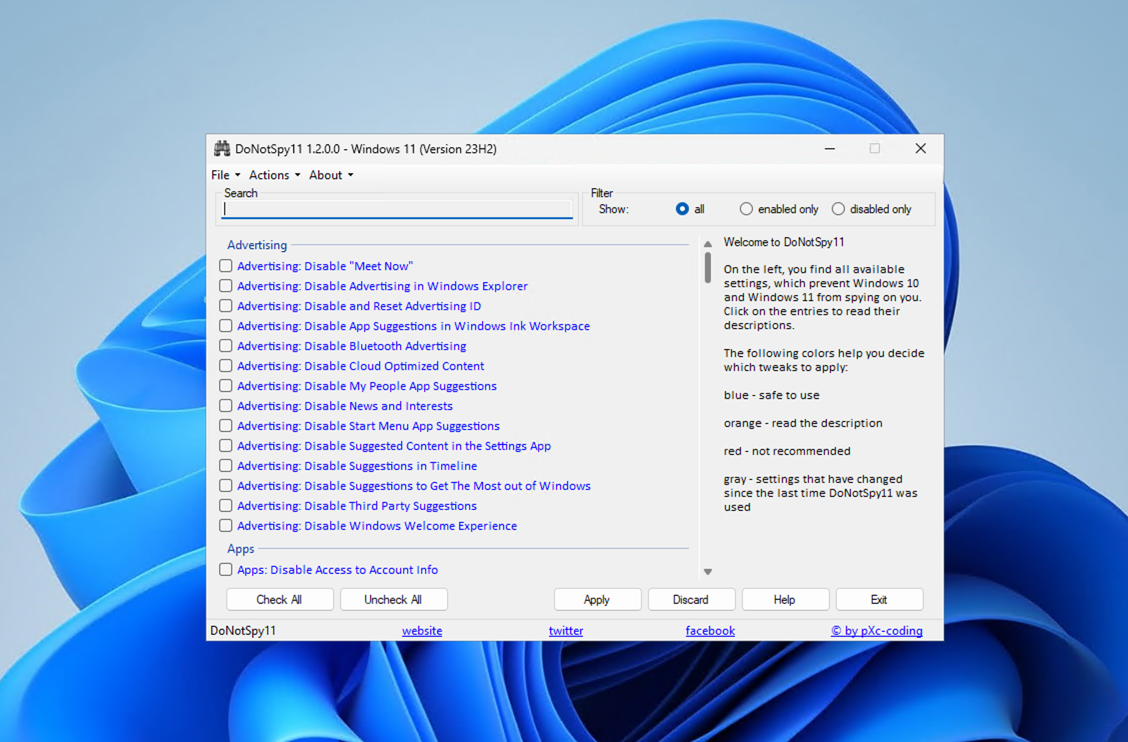Check Disable App Suggestions in Windows Ink Workspace
The height and width of the screenshot is (742, 1128).
click(226, 326)
